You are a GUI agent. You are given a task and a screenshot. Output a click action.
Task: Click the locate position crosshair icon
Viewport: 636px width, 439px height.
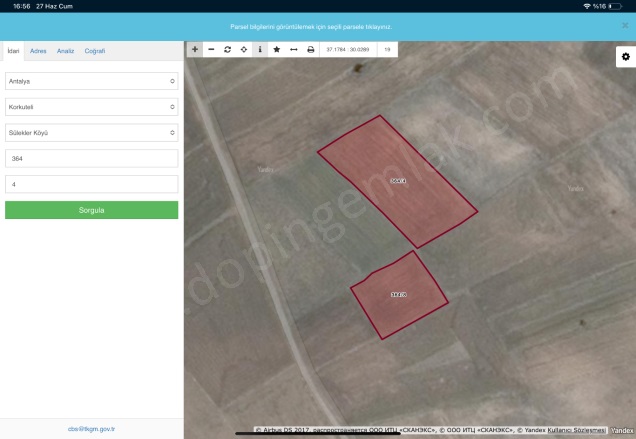(244, 49)
